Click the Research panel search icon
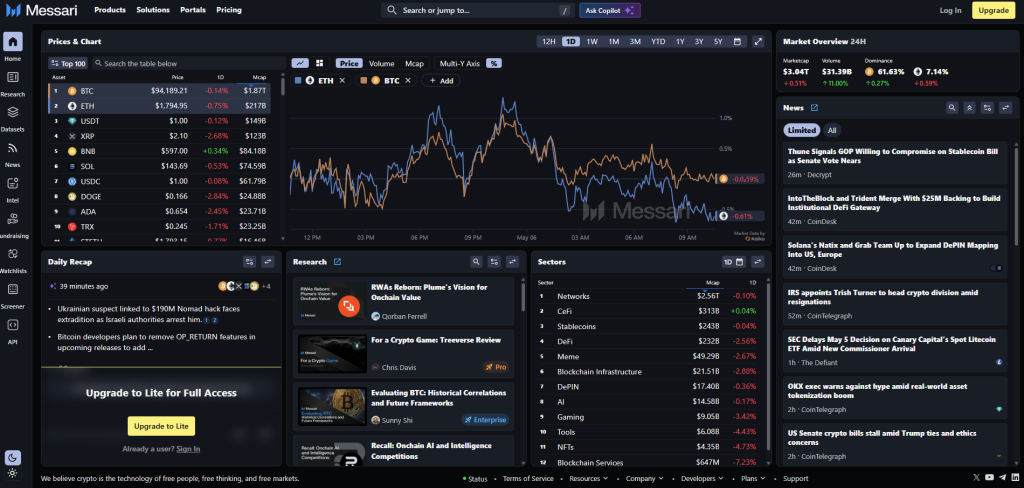 (x=477, y=262)
